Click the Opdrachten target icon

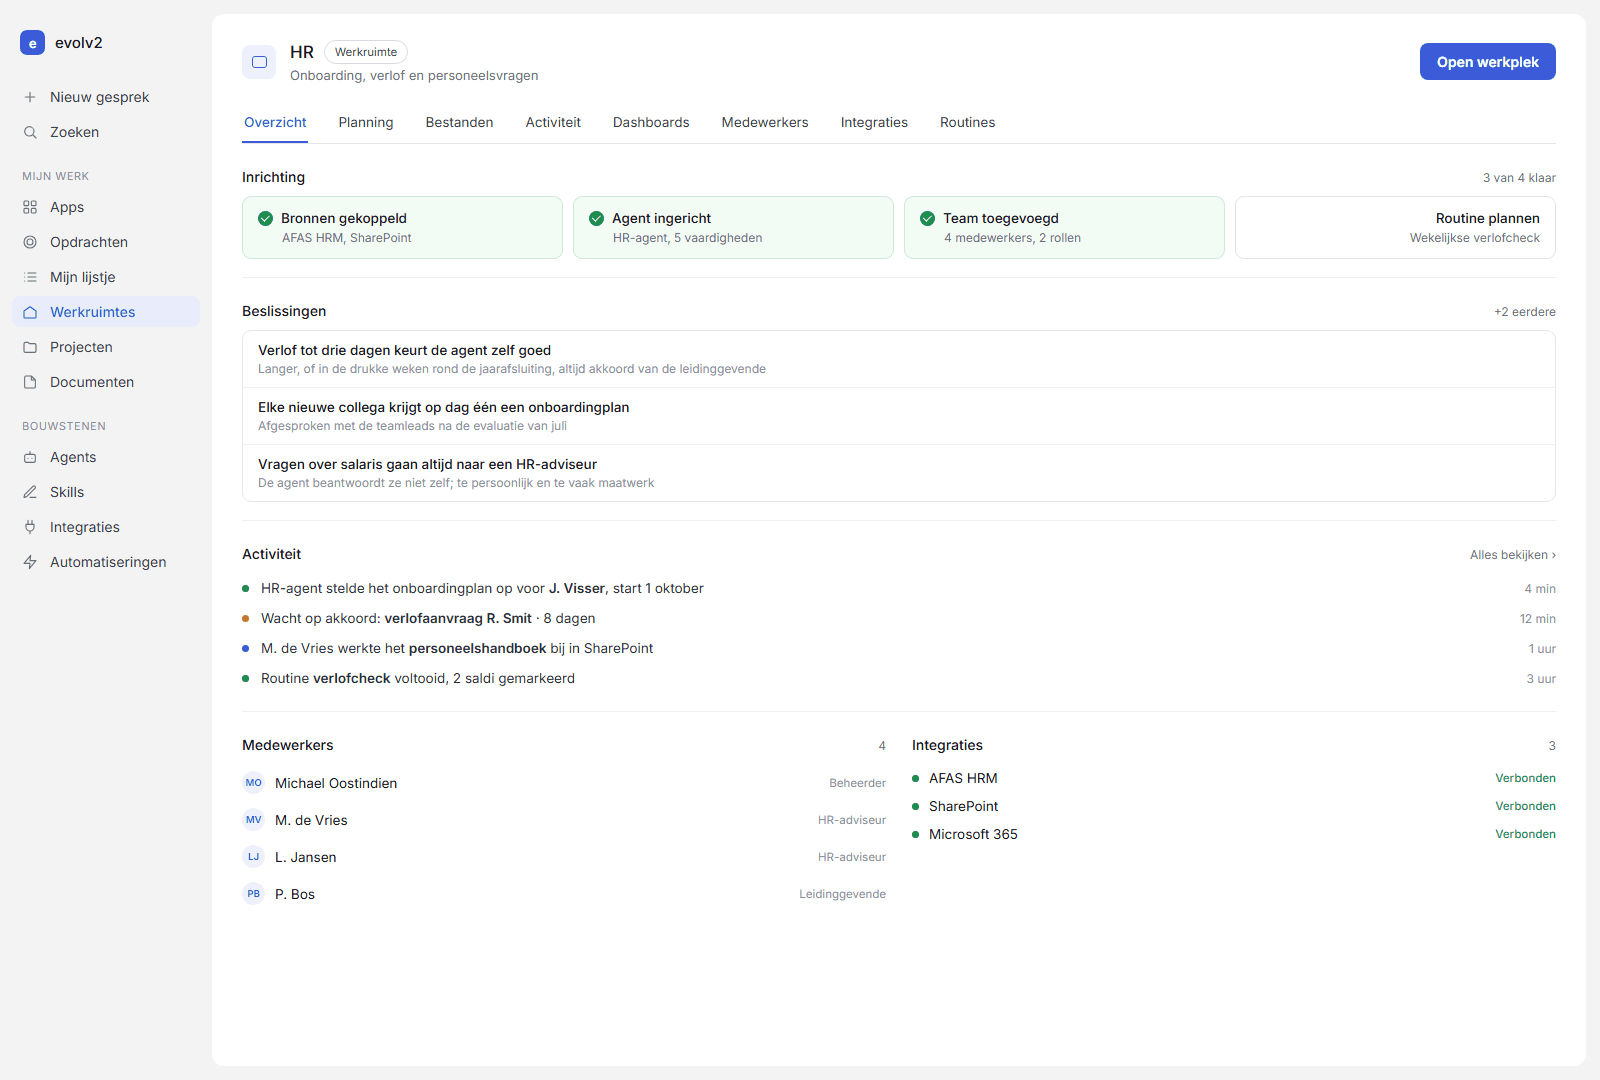30,242
